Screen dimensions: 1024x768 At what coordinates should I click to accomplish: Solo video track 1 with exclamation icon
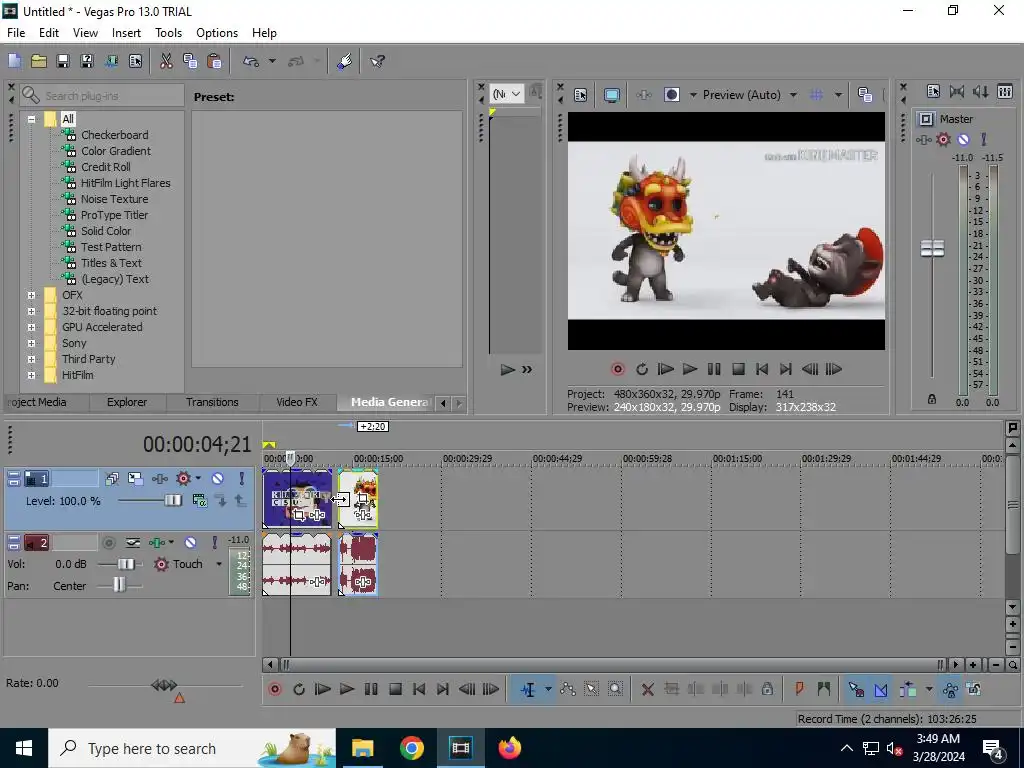coord(242,479)
